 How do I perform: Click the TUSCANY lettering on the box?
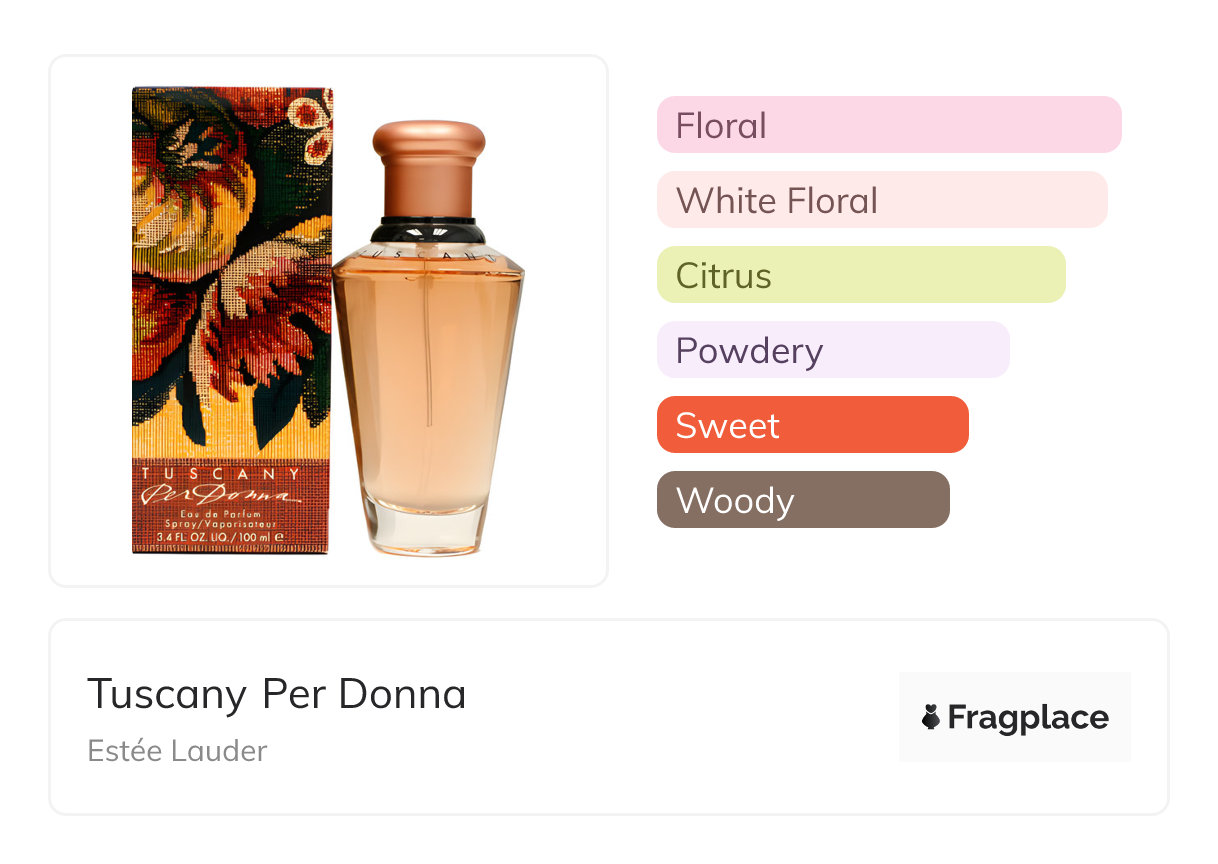point(220,473)
